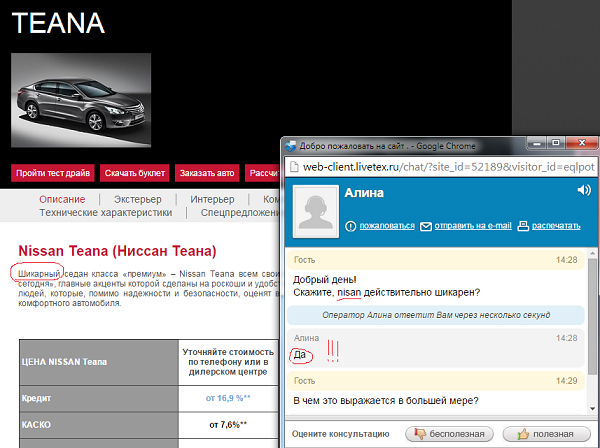The height and width of the screenshot is (448, 600).
Task: Rate consultation as полезная
Action: point(546,434)
